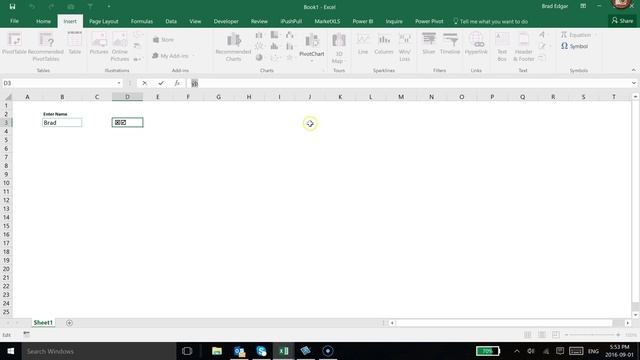This screenshot has height=360, width=640.
Task: Click the Equation button
Action: (x=576, y=35)
